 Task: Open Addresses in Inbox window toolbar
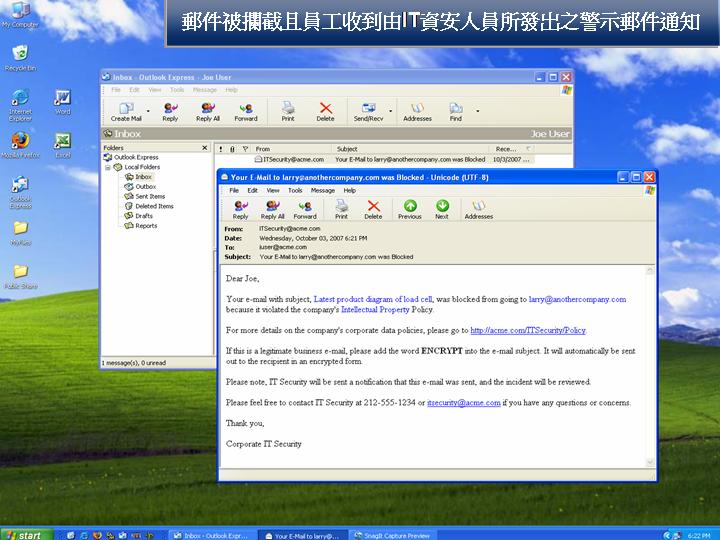[417, 112]
